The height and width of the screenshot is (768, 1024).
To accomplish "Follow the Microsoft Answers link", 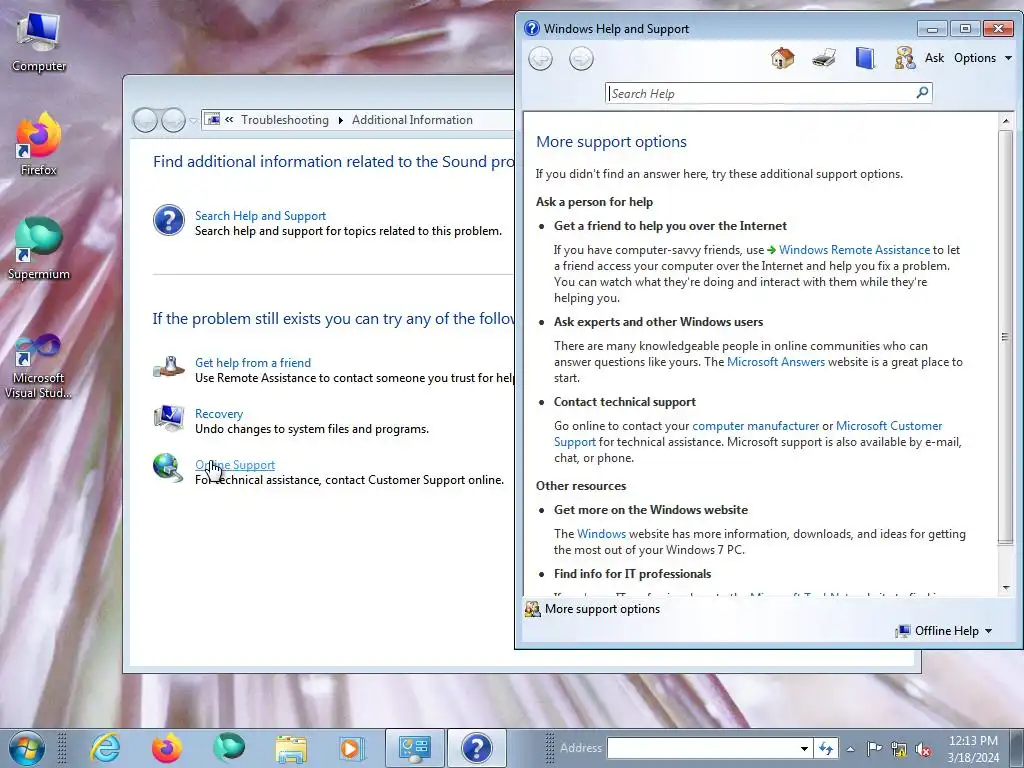I will coord(776,362).
